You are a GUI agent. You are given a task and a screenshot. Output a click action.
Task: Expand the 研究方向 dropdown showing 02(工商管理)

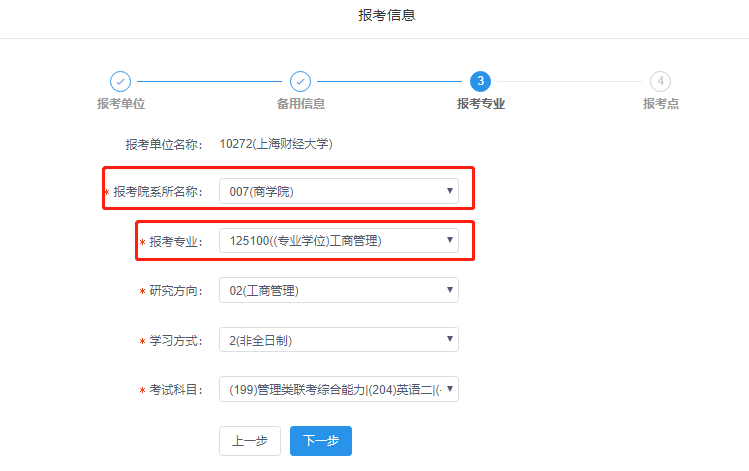pos(338,291)
